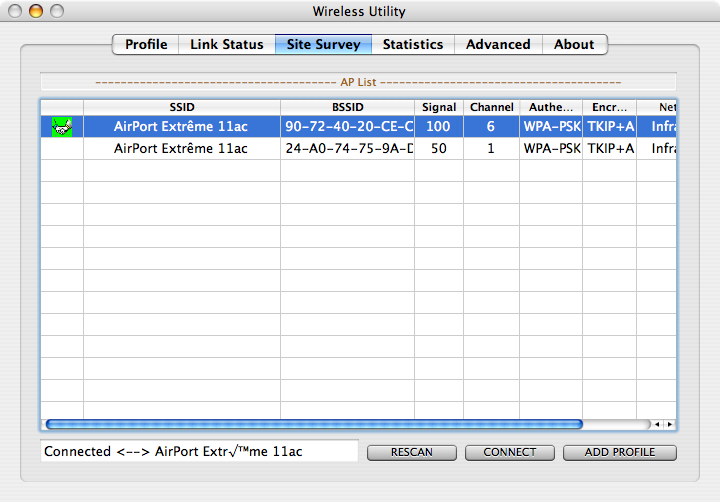Open the Profile tab
The height and width of the screenshot is (502, 720).
pos(146,45)
